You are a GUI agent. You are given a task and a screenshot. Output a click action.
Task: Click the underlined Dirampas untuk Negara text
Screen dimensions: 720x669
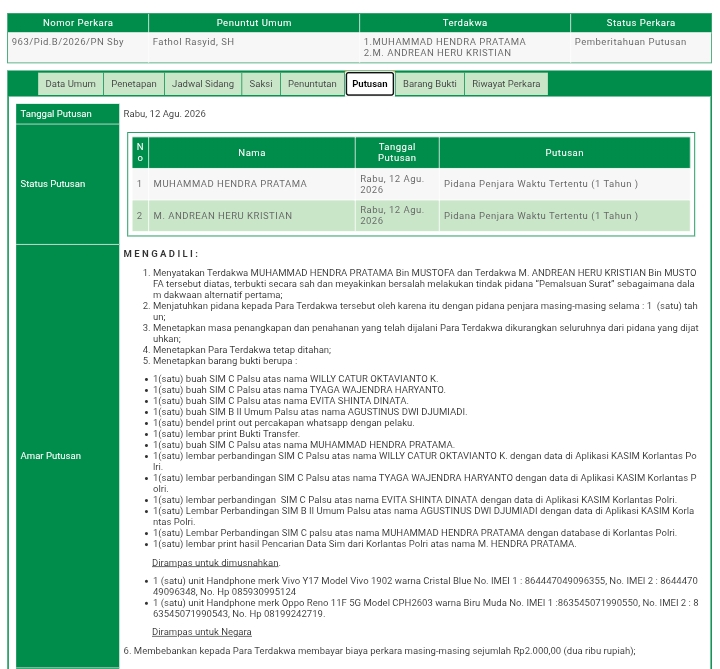202,632
